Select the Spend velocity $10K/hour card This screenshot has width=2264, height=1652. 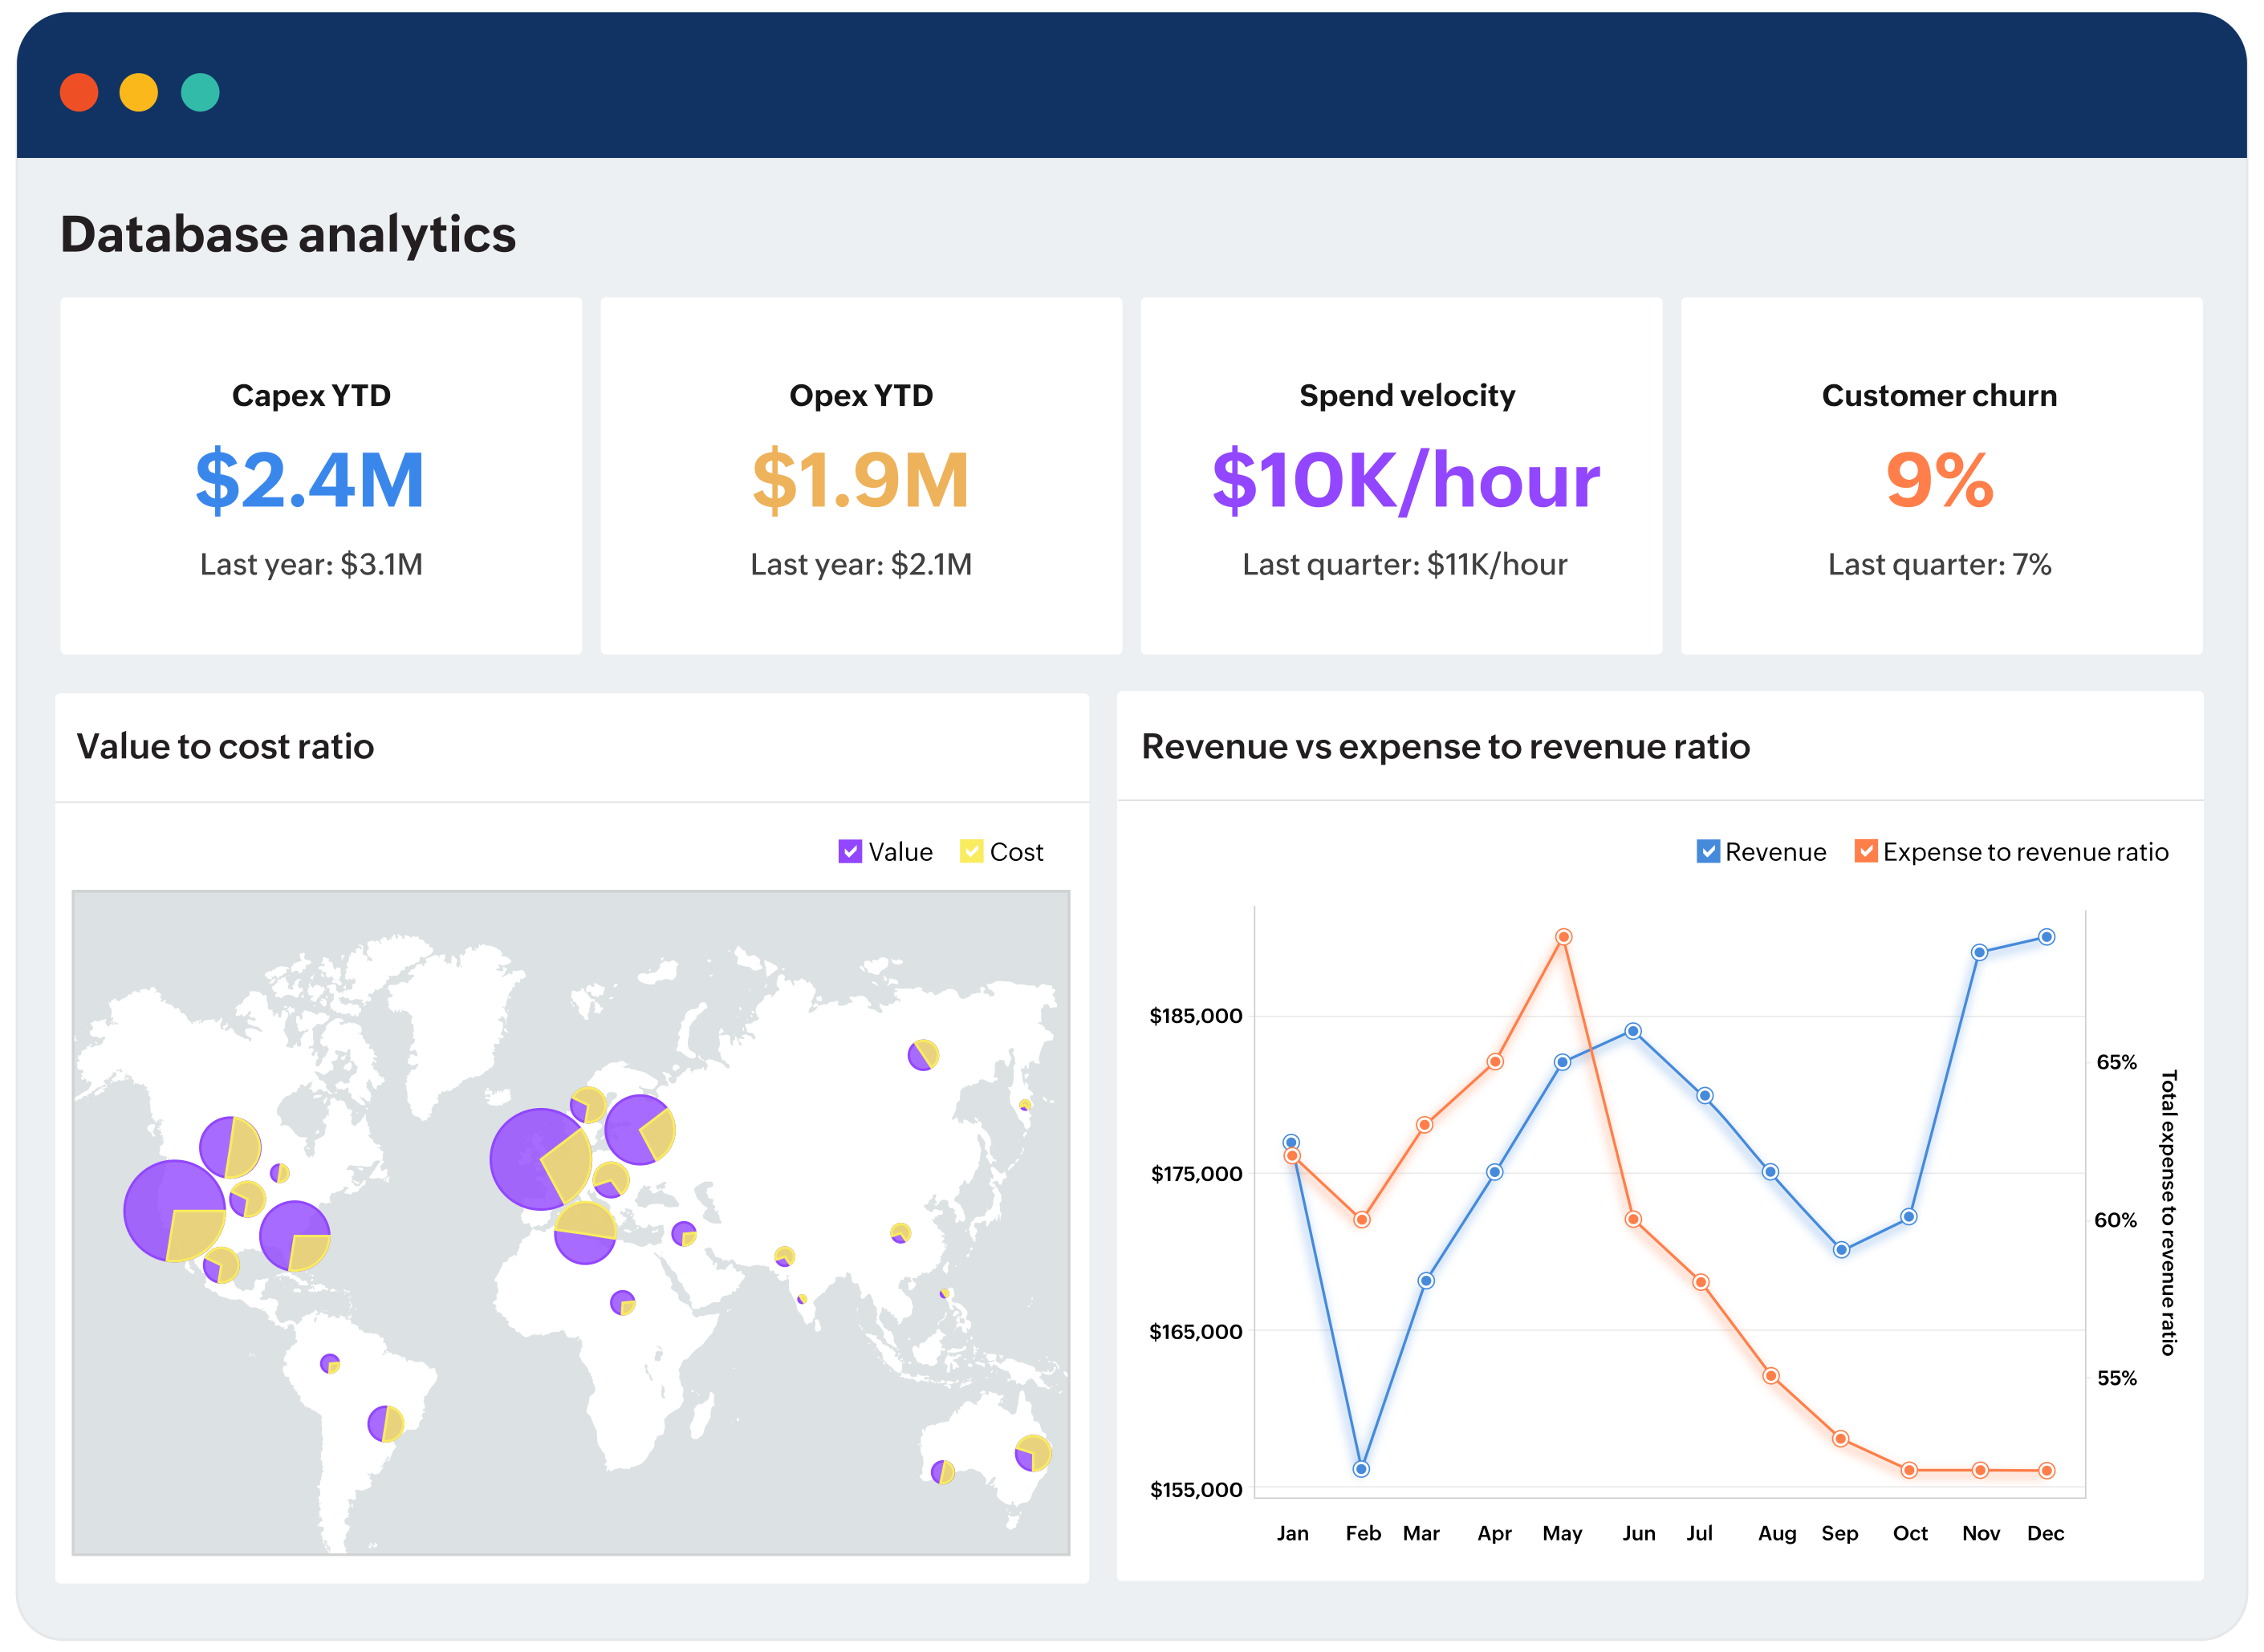coord(1401,476)
